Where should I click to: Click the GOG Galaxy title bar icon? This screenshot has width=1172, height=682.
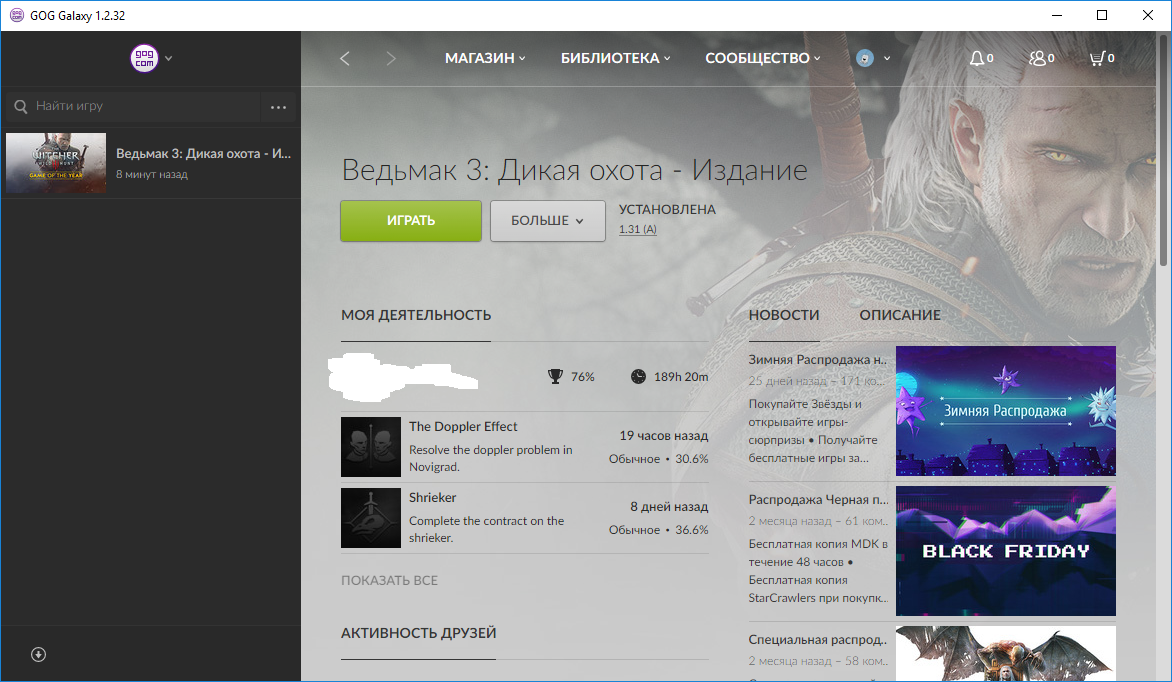click(16, 15)
